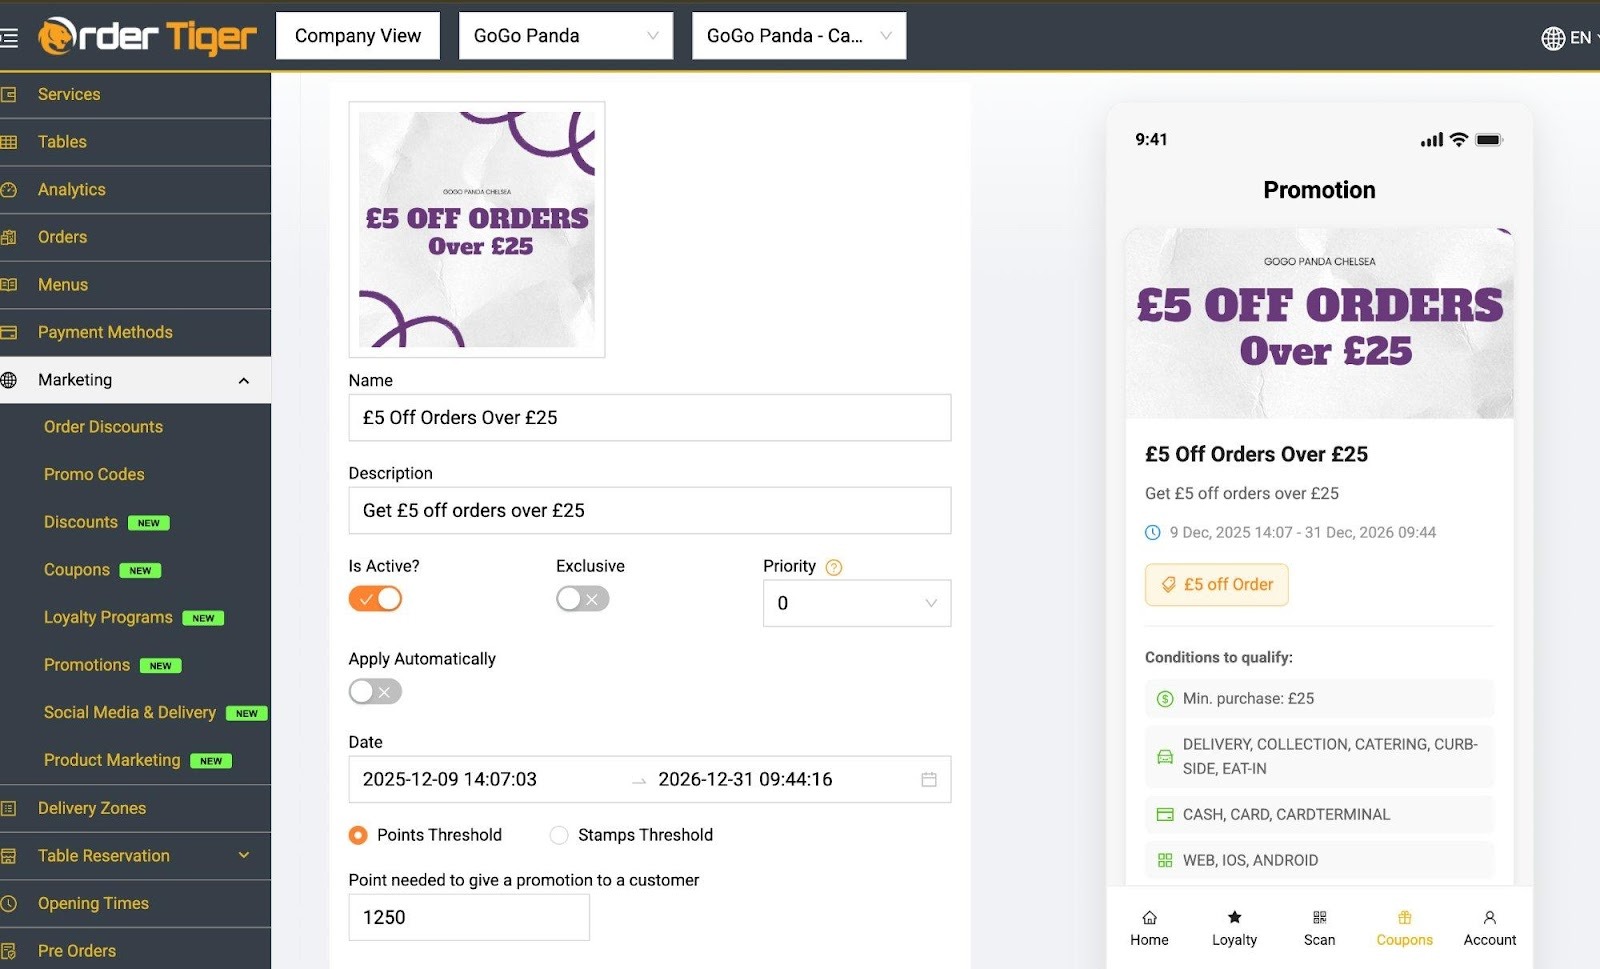Image resolution: width=1600 pixels, height=969 pixels.
Task: Click the Conditions to qualify heading
Action: (x=1219, y=657)
